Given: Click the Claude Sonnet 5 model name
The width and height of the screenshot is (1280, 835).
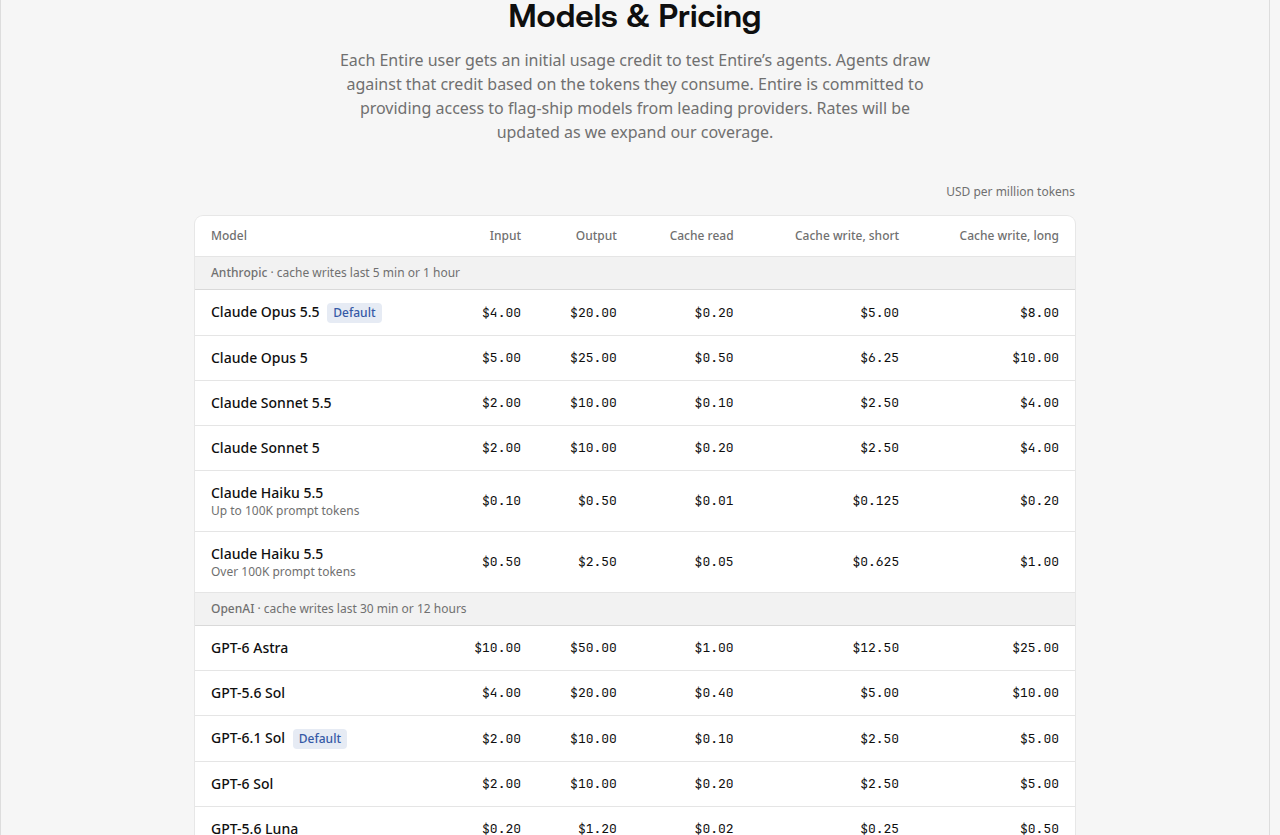Looking at the screenshot, I should (x=265, y=448).
